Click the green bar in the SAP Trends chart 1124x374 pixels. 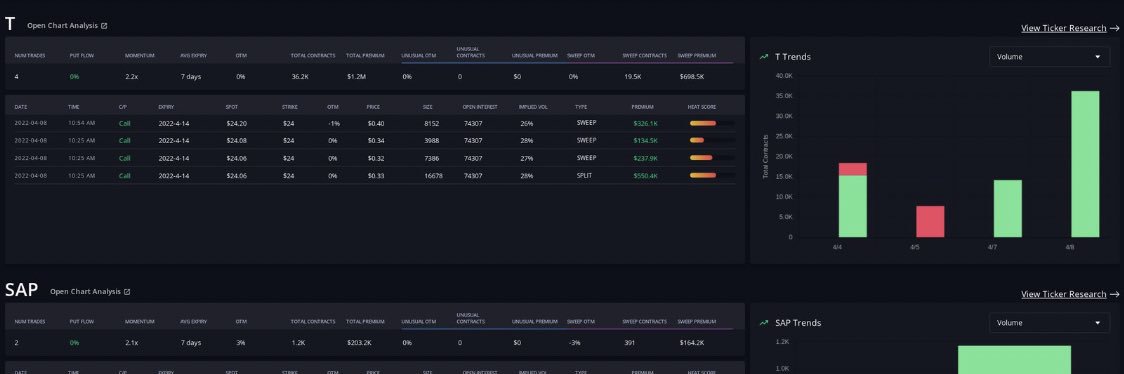1014,360
